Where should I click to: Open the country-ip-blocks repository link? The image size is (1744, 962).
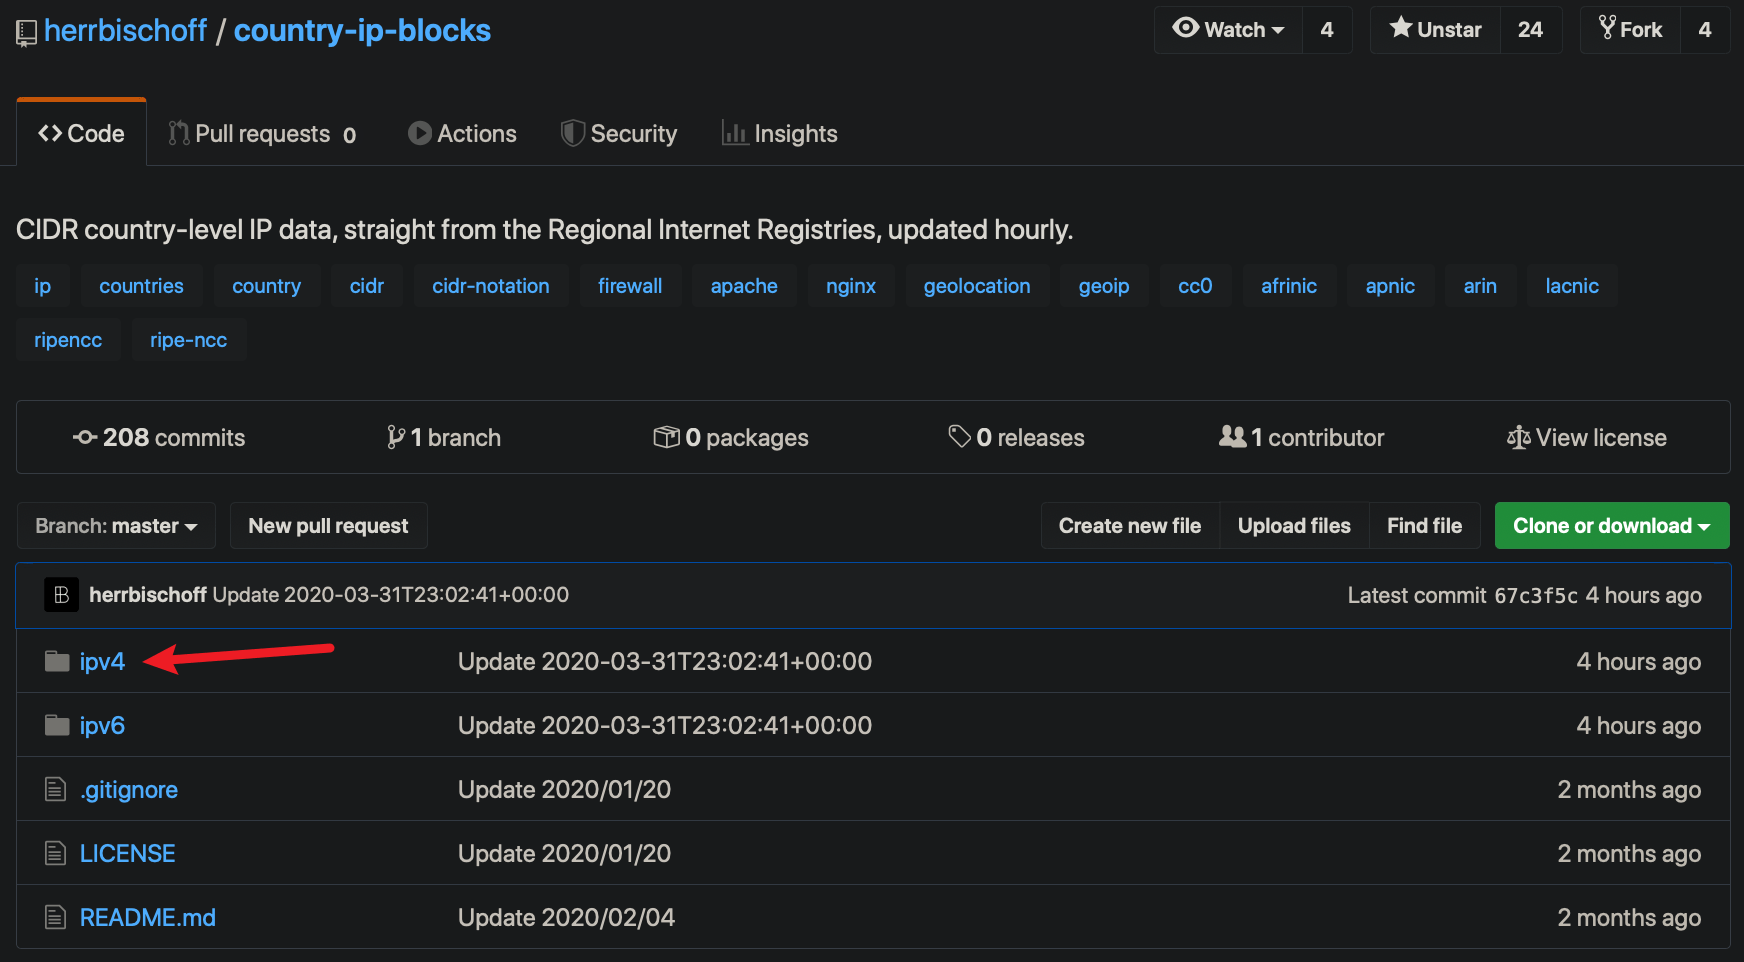pyautogui.click(x=362, y=31)
